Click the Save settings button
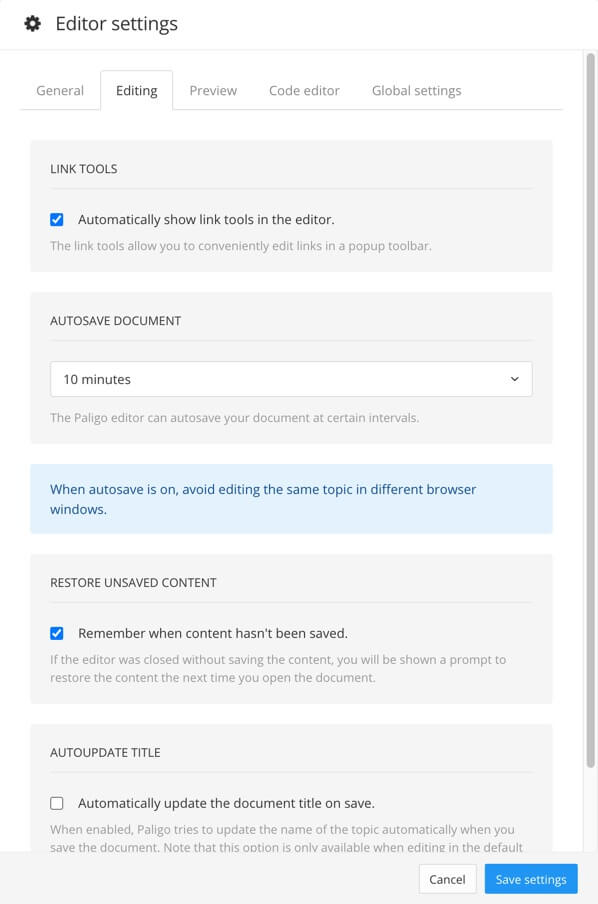This screenshot has height=904, width=598. [531, 879]
